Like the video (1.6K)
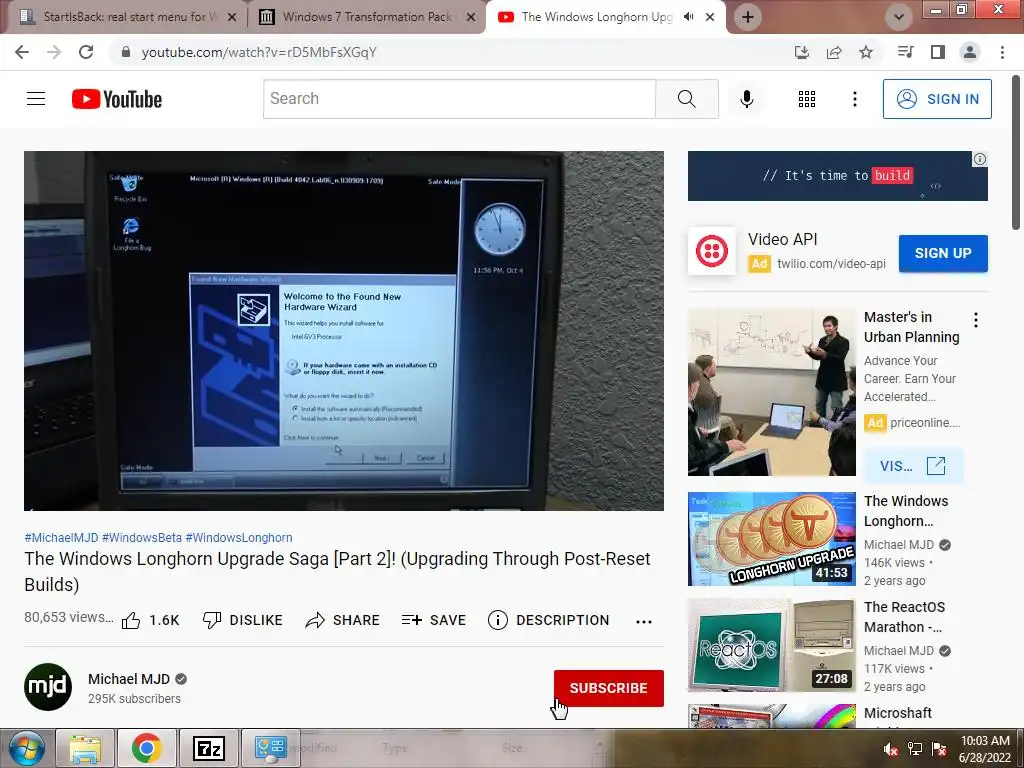This screenshot has width=1024, height=768. (x=150, y=620)
